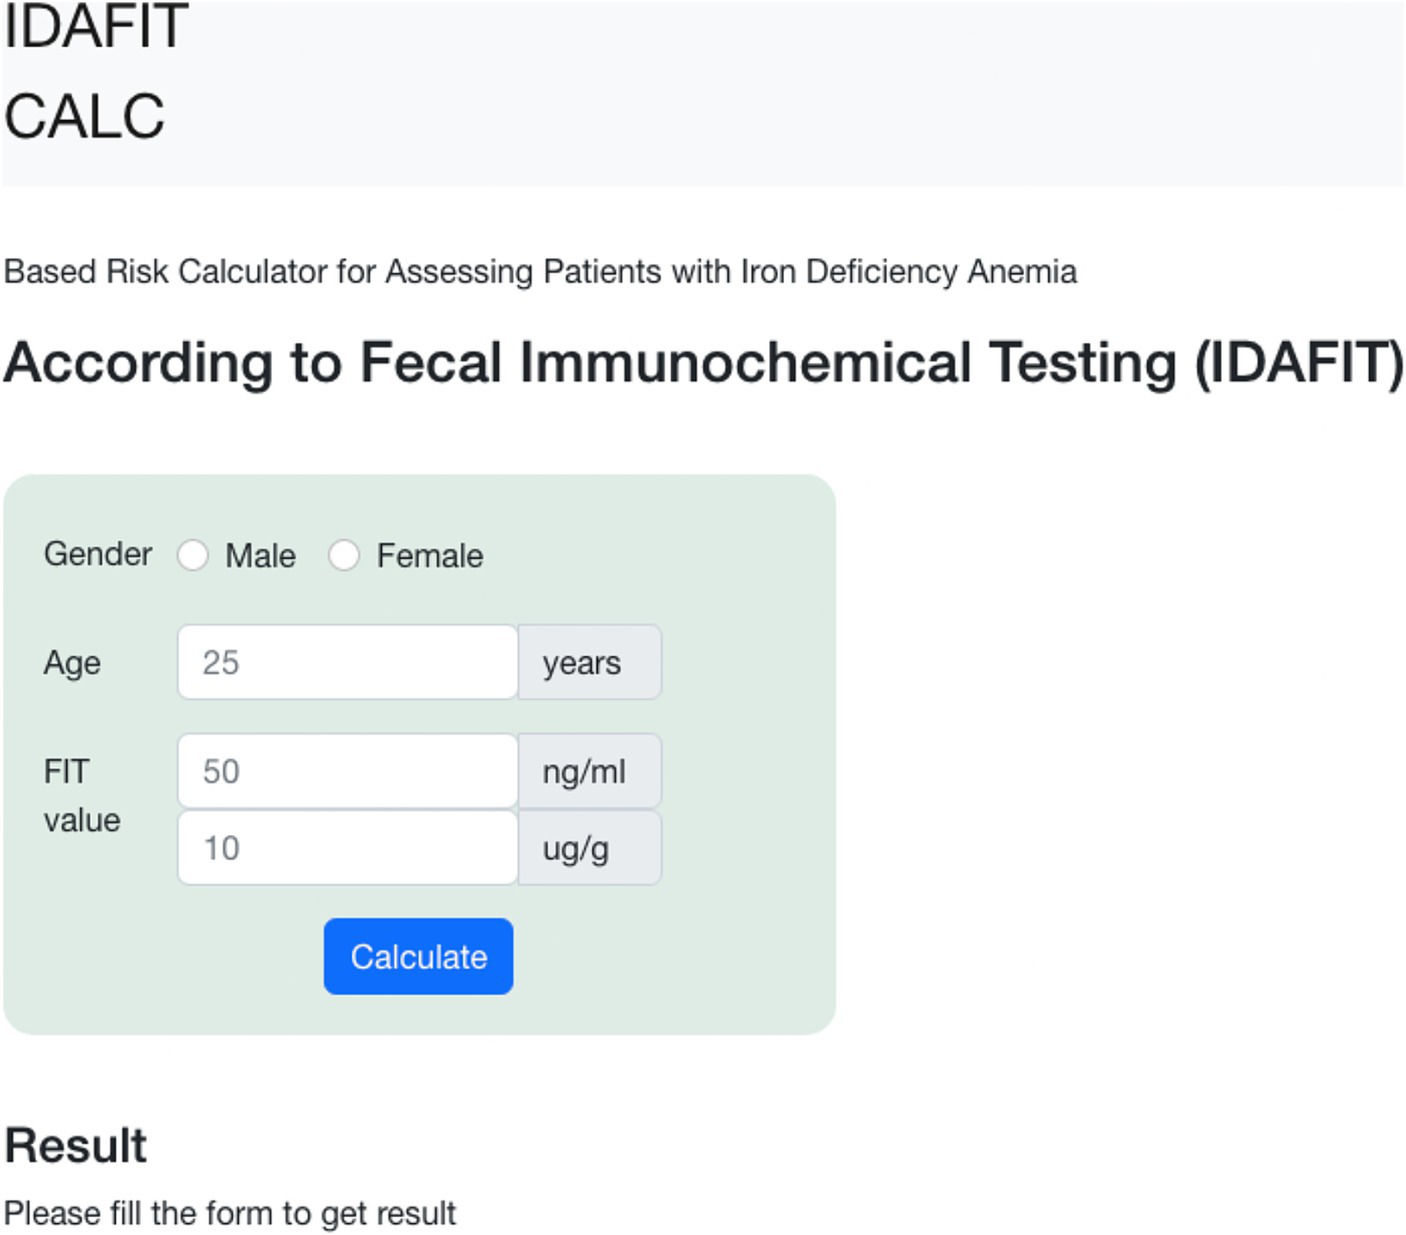Click the "Please fill the form" result message
Viewport: 1406px width, 1235px height.
coord(230,1213)
